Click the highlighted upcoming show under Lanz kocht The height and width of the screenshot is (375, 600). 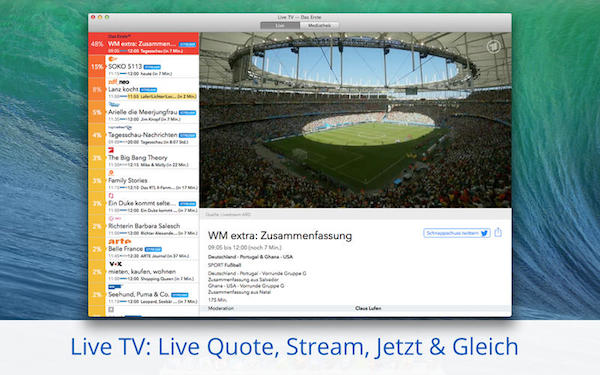(x=162, y=96)
